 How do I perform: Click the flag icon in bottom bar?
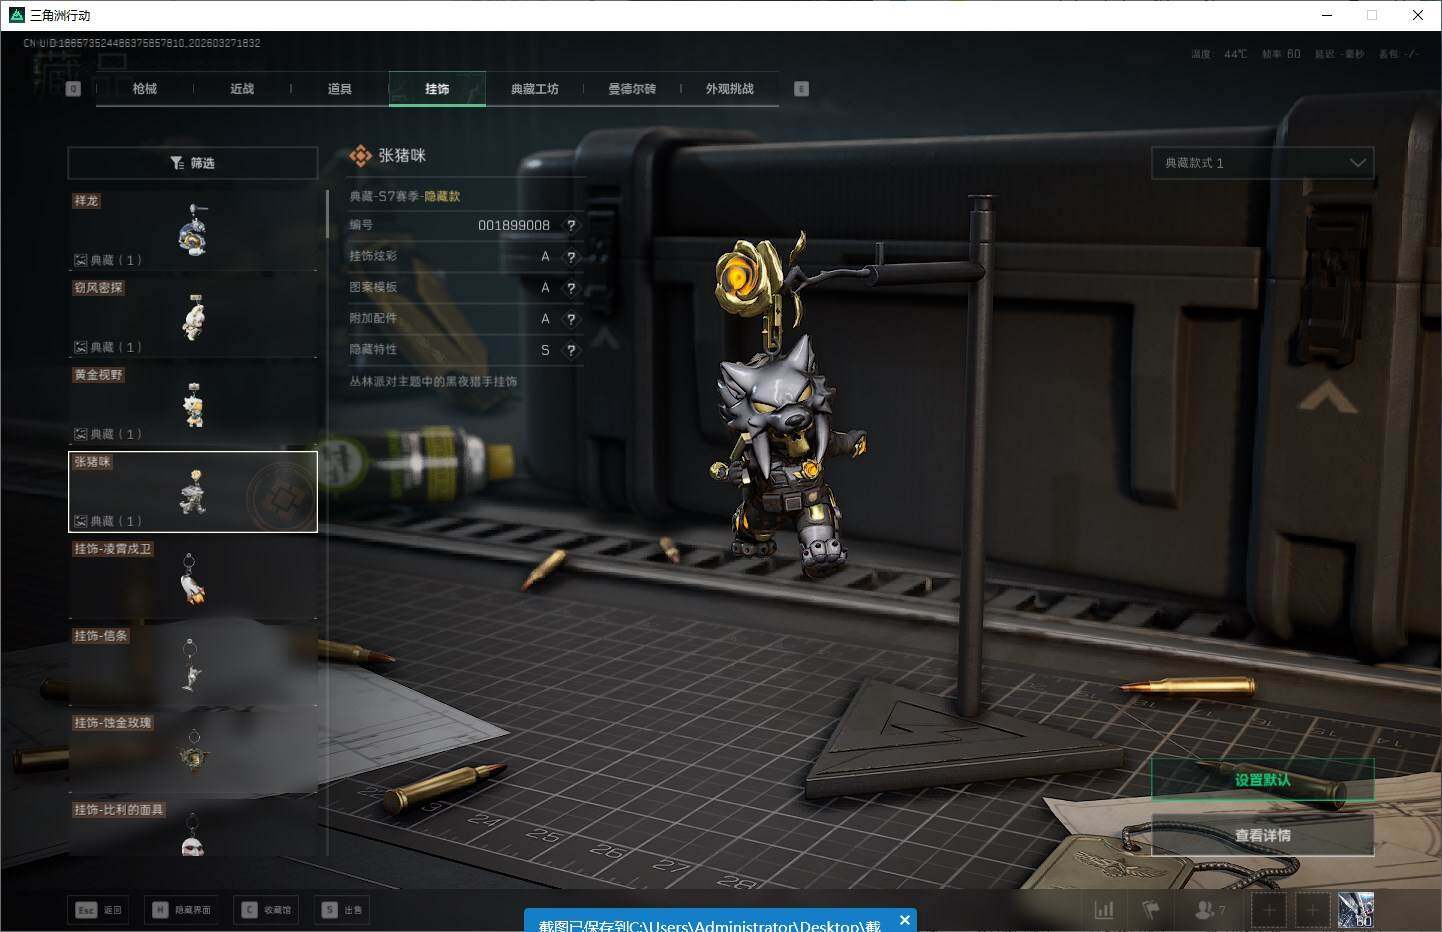[1150, 910]
